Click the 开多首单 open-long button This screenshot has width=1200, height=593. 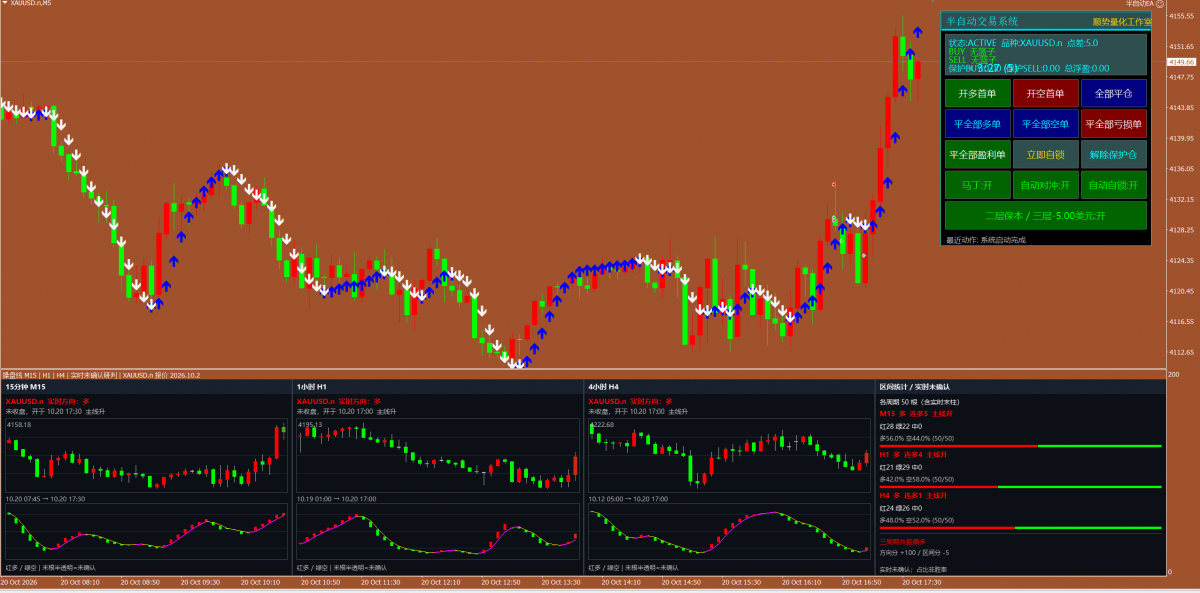pyautogui.click(x=977, y=93)
